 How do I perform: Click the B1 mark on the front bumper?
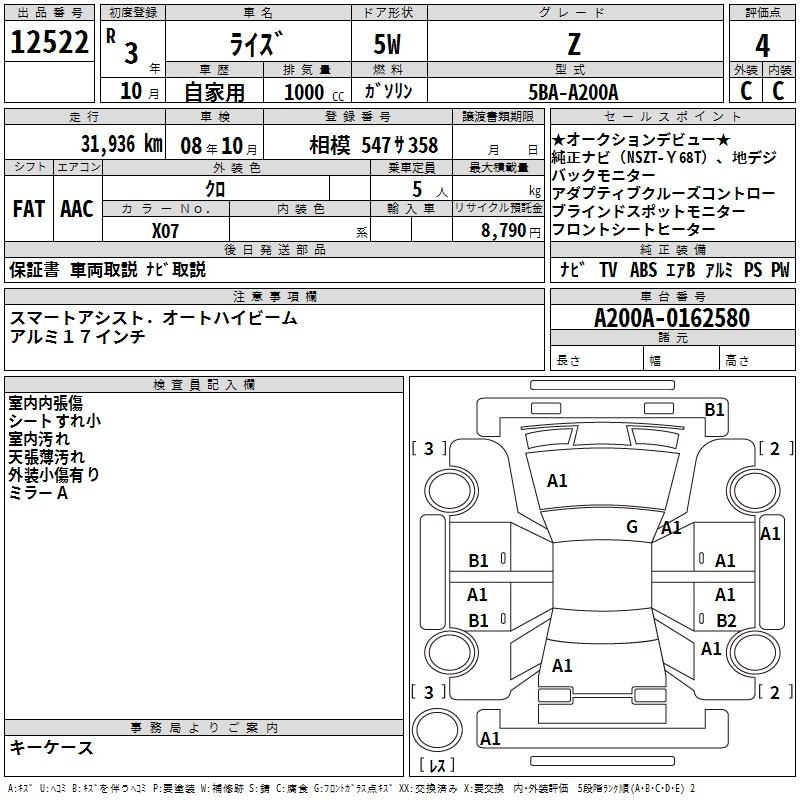[714, 409]
